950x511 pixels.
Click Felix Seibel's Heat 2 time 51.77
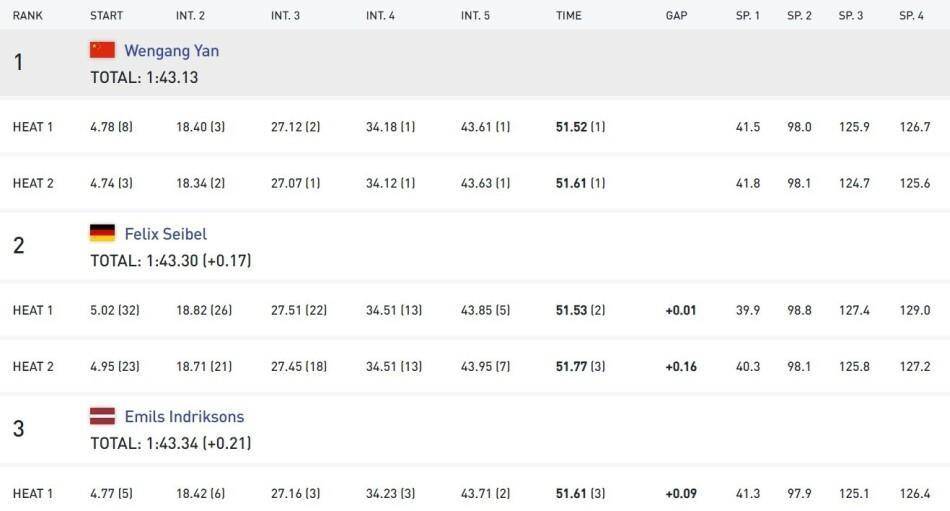click(571, 367)
